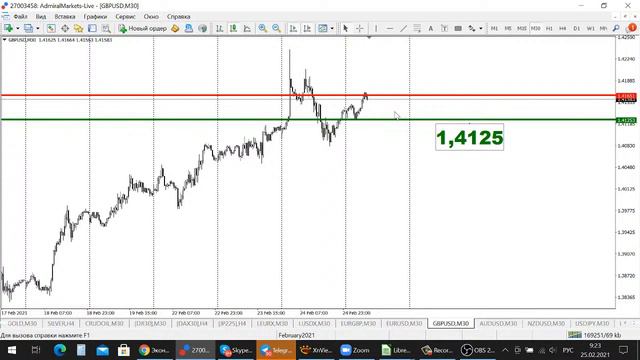Switch timeframe to D1
The width and height of the screenshot is (640, 360).
click(576, 28)
